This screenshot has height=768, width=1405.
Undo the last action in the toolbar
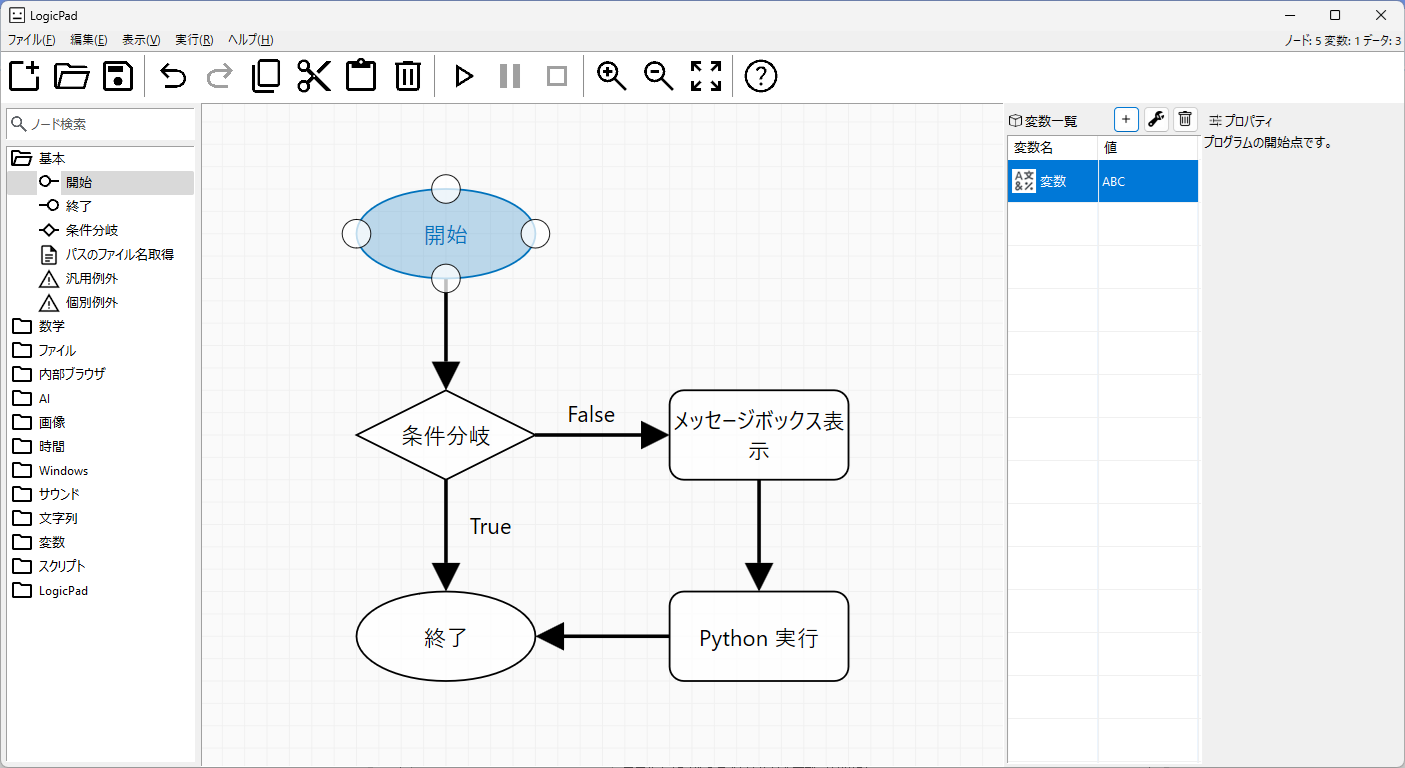pos(173,76)
